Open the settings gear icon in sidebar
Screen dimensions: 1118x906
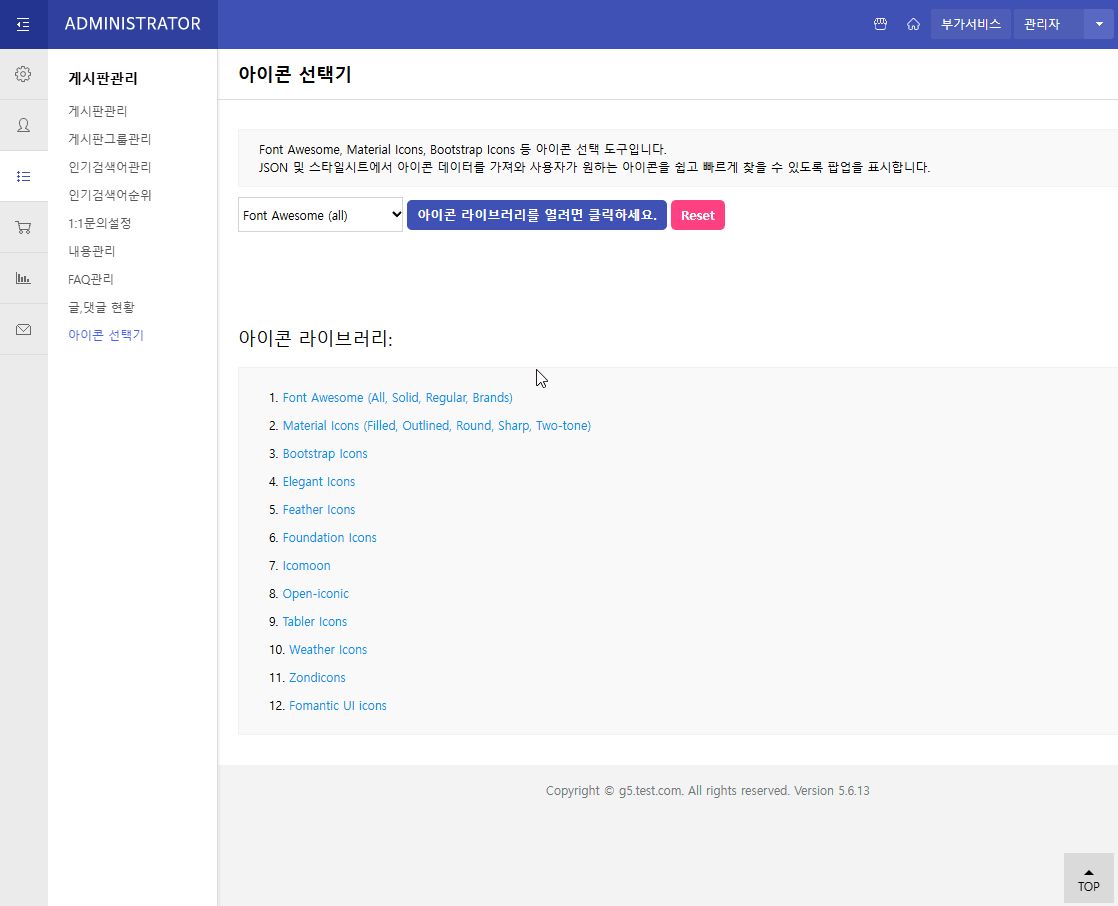coord(24,73)
